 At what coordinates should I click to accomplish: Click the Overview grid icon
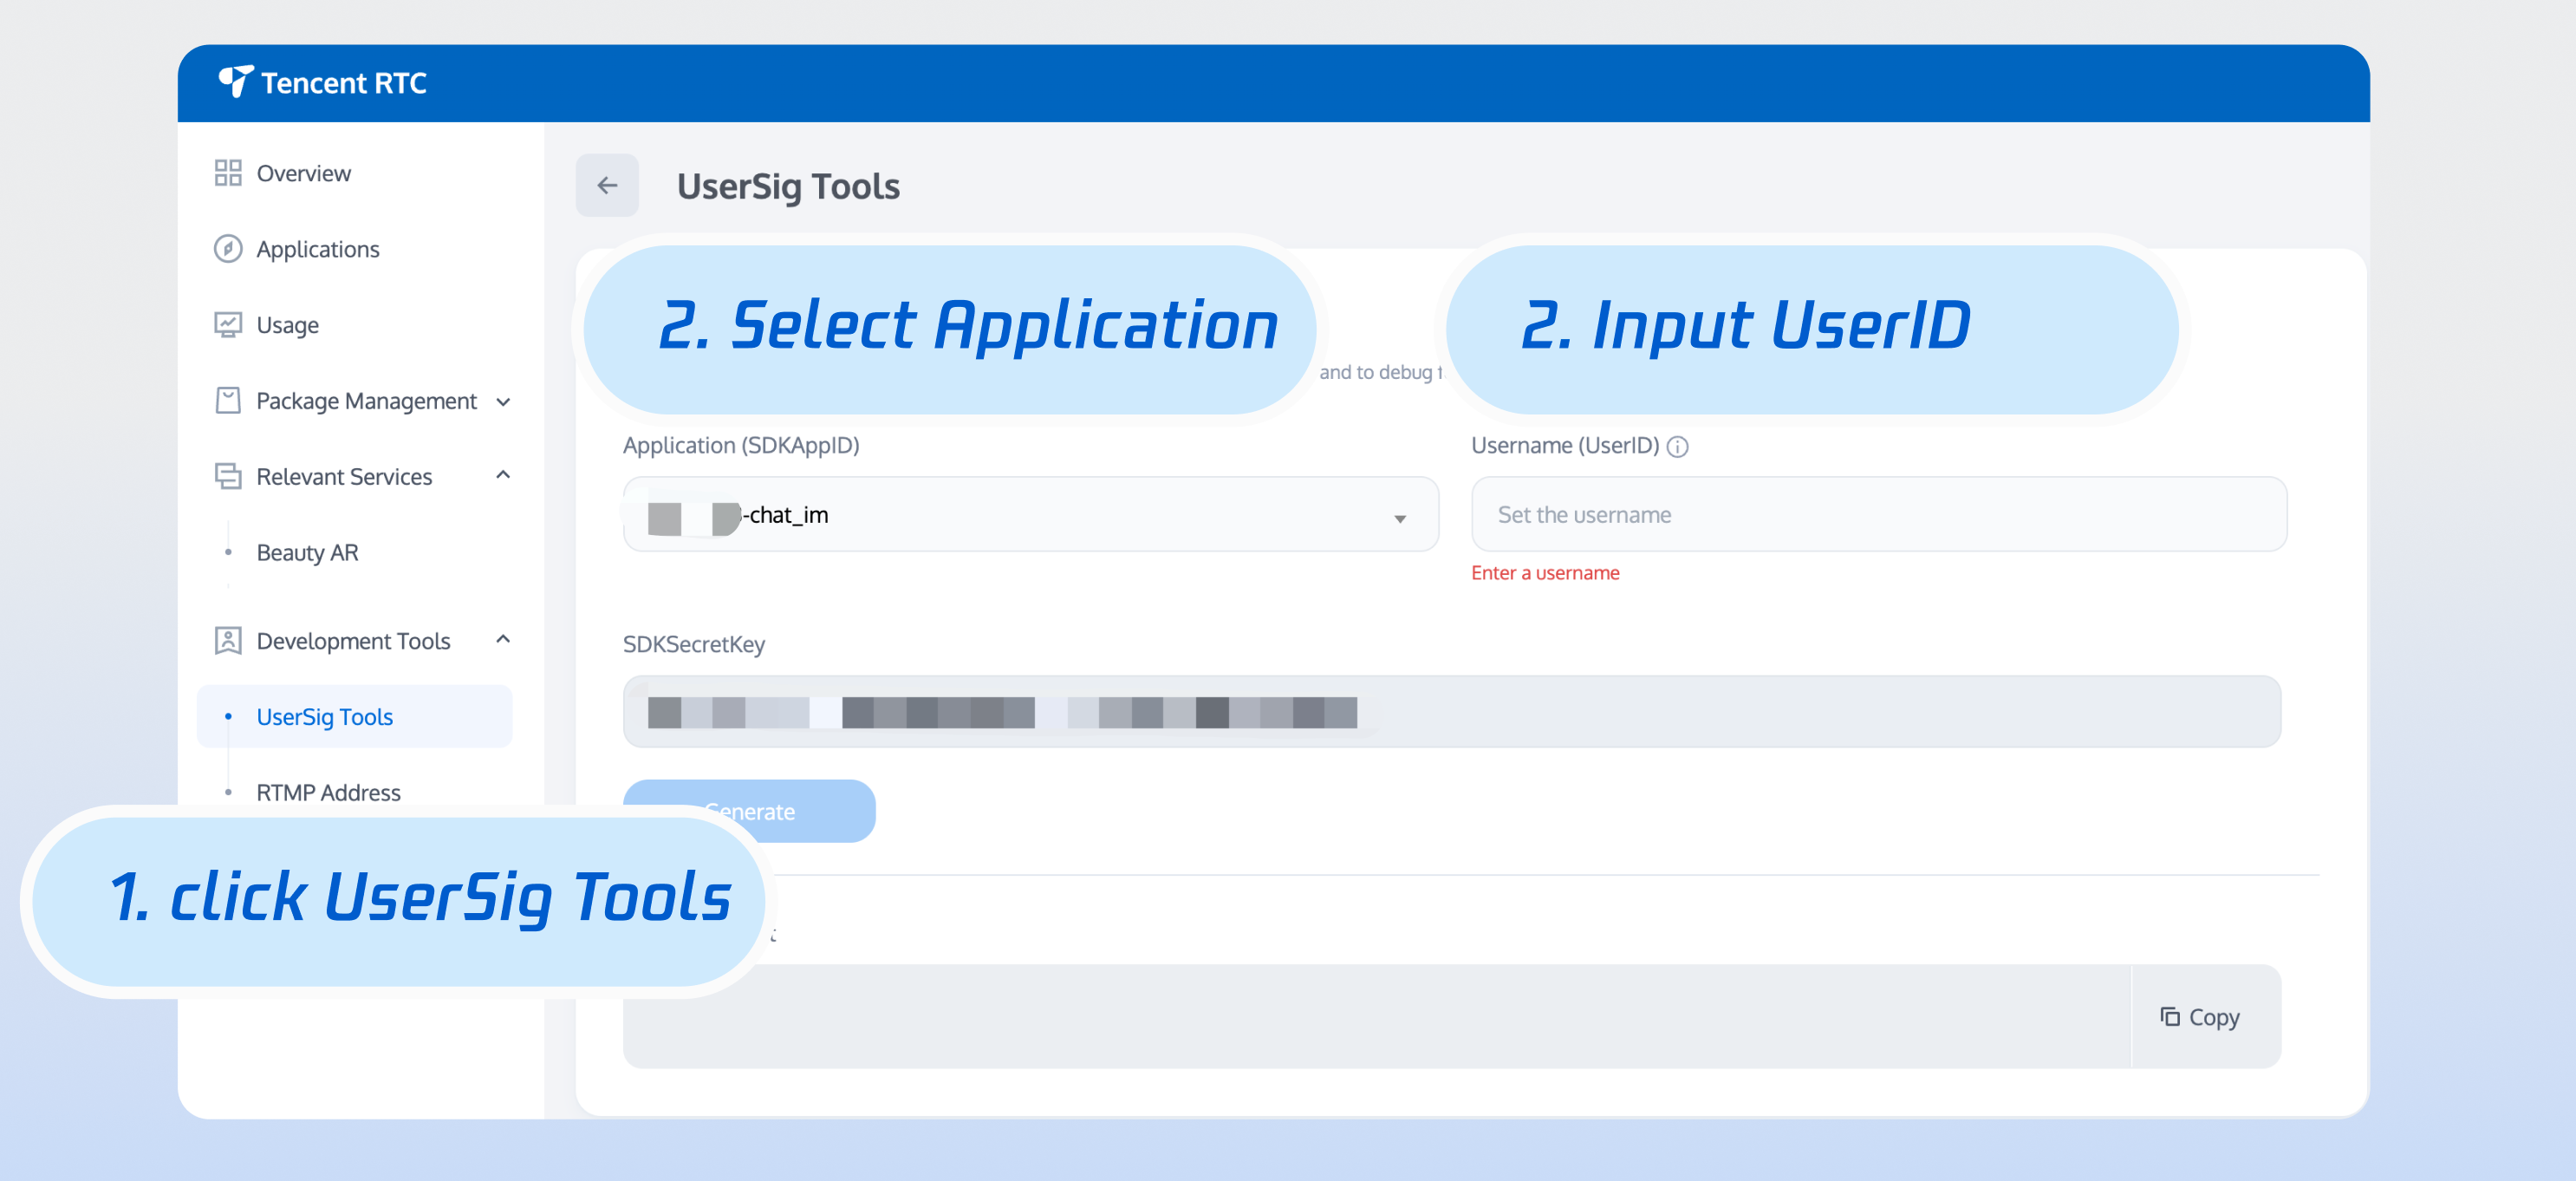[x=228, y=173]
